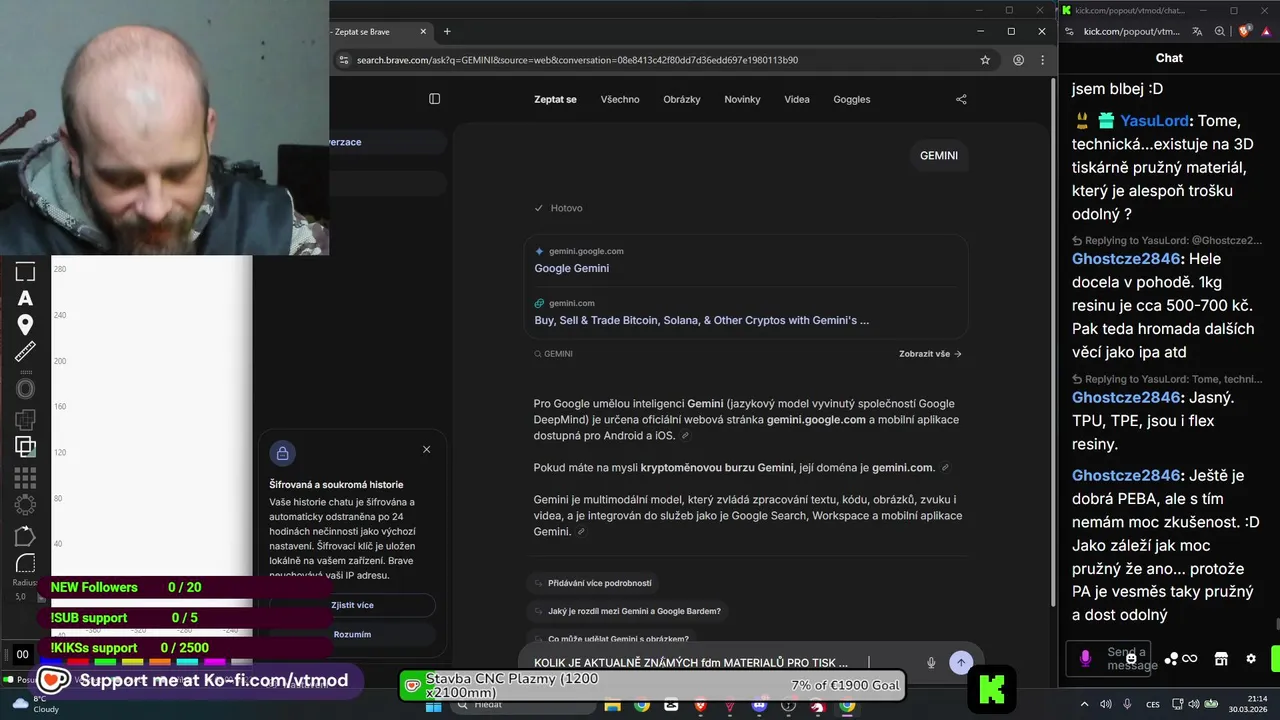The image size is (1280, 720).
Task: Open the Kick chat shop icon
Action: (x=1221, y=659)
